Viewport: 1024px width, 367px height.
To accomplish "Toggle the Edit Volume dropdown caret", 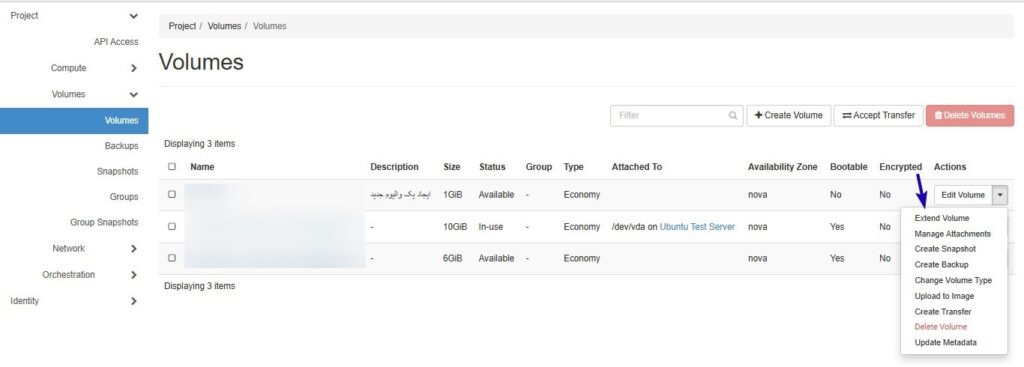I will (x=1000, y=195).
